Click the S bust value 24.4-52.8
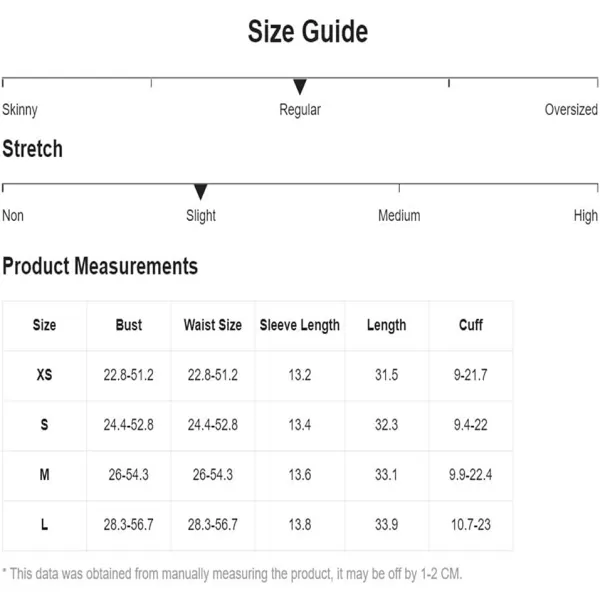This screenshot has width=600, height=600. tap(129, 425)
